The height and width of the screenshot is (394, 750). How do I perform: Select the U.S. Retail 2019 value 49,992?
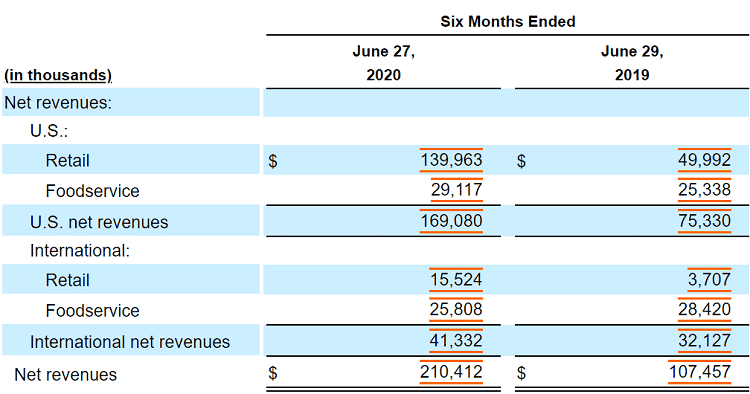tap(704, 160)
